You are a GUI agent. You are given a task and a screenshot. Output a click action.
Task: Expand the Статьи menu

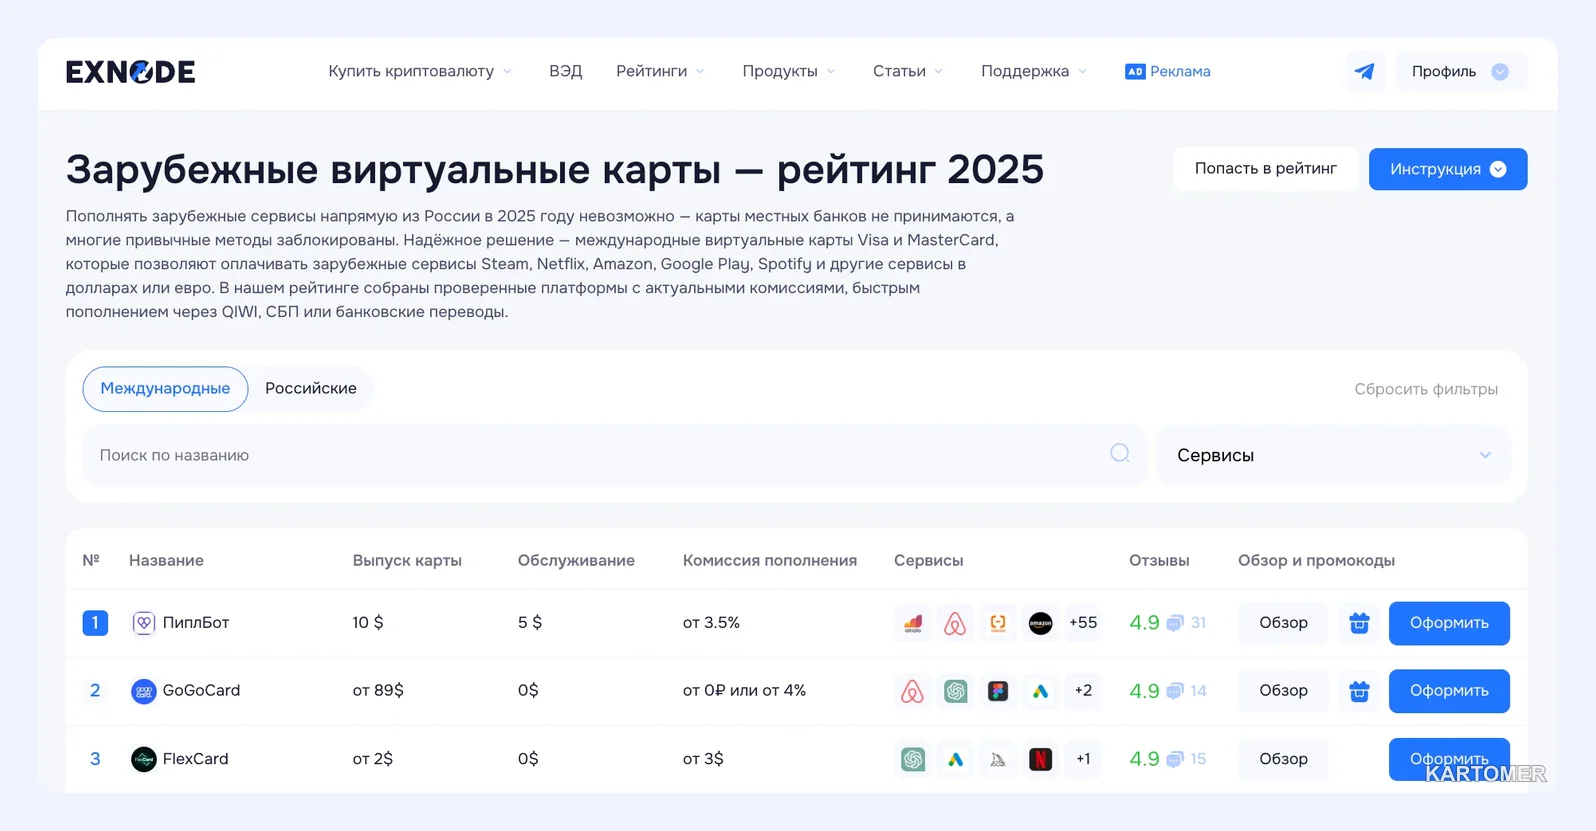tap(908, 71)
